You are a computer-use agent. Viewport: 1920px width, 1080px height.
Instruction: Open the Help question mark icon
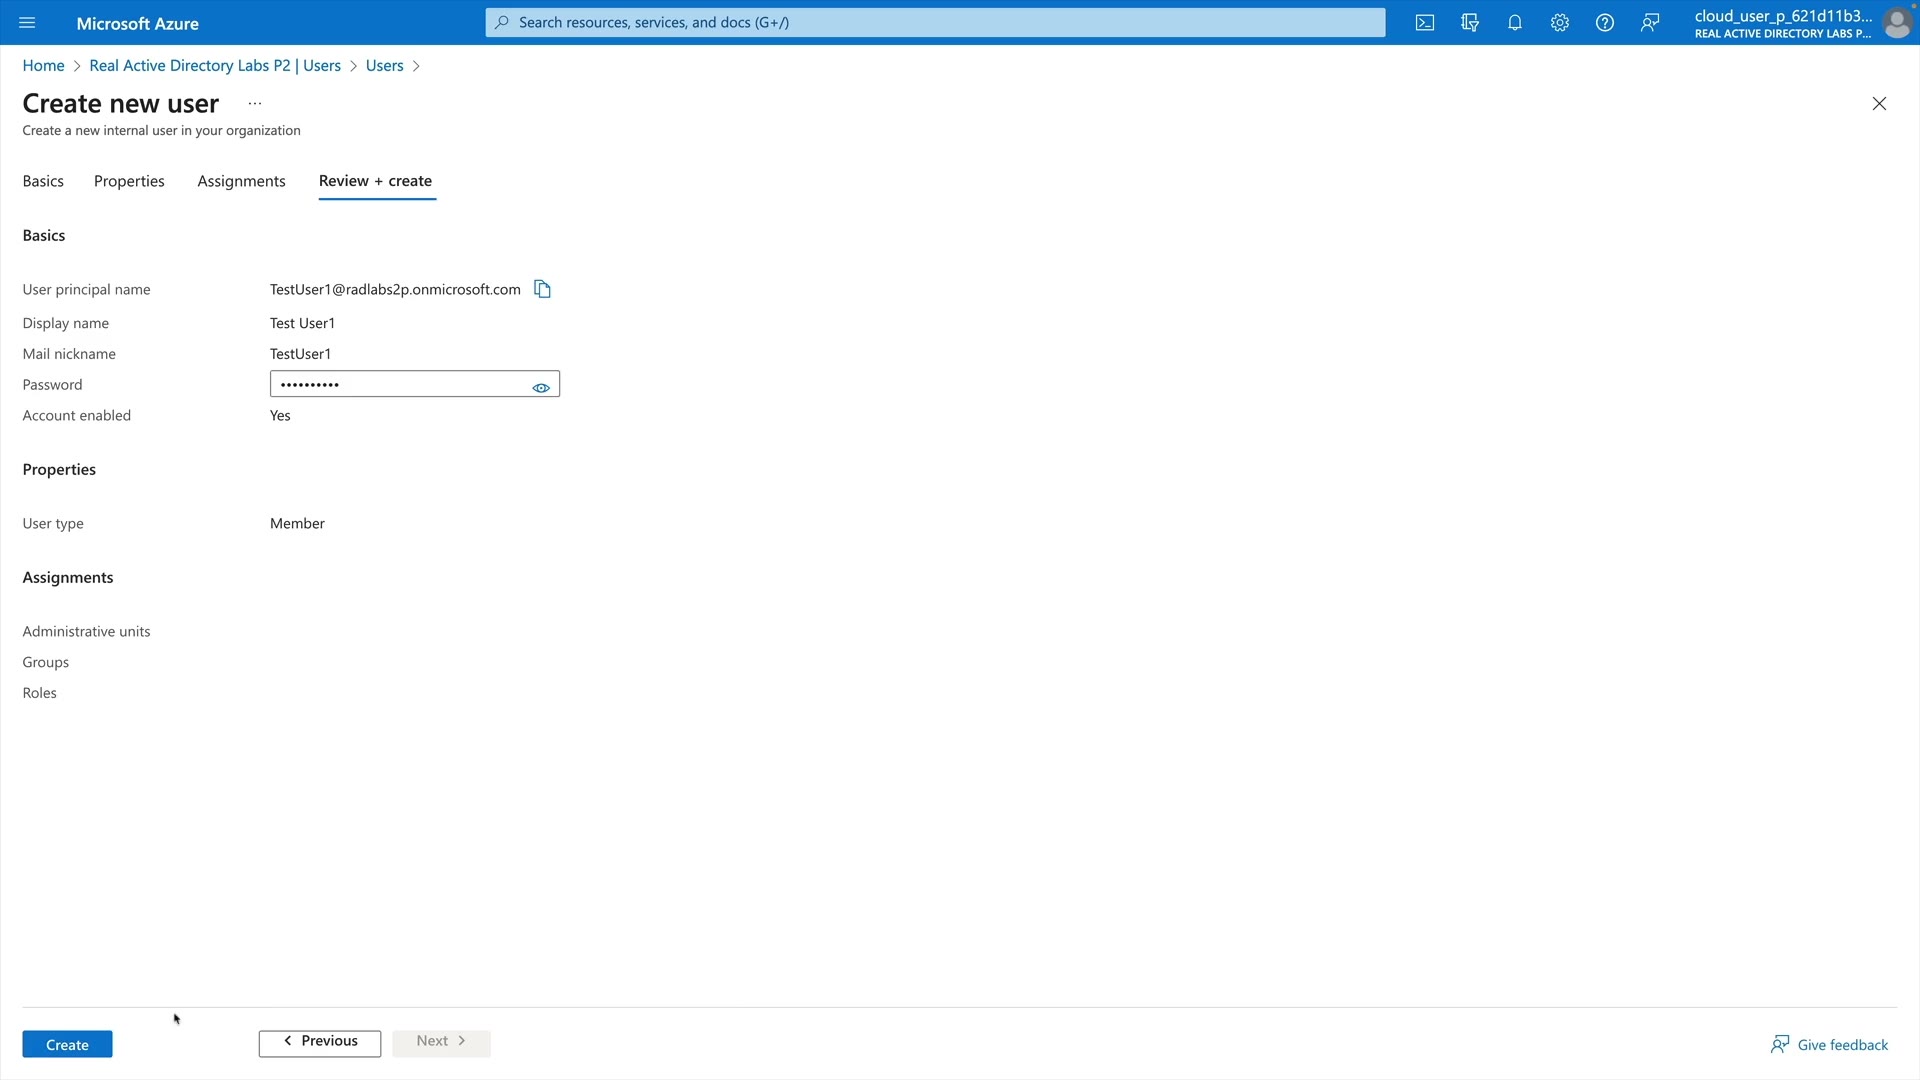1605,23
